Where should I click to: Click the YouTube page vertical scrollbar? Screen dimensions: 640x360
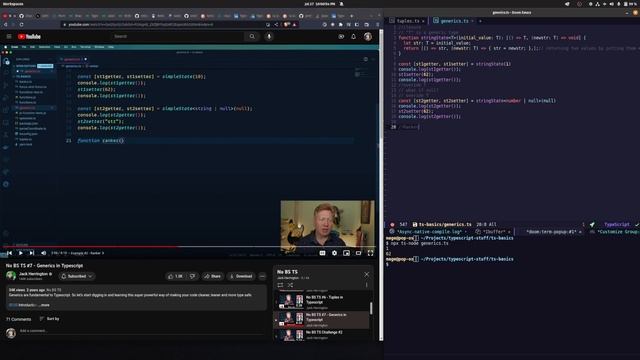coord(381,184)
